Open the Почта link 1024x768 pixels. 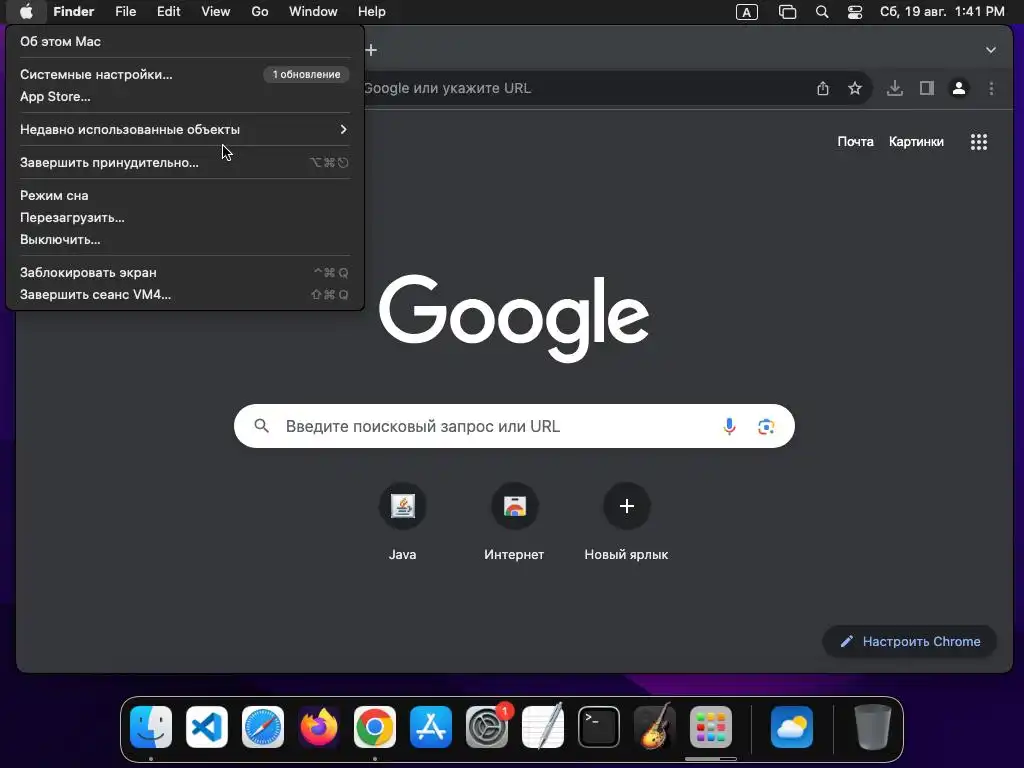click(856, 142)
